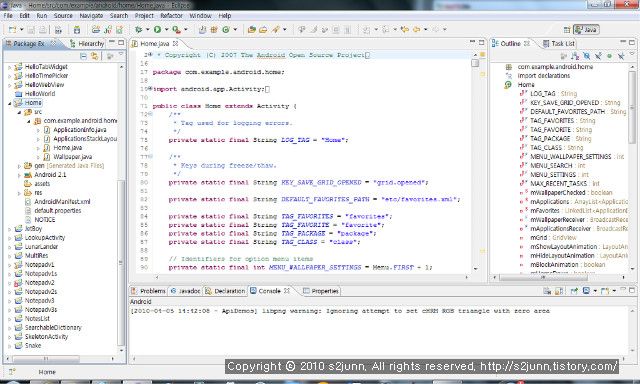Click the Search flashlight toolbar icon

pyautogui.click(x=276, y=29)
